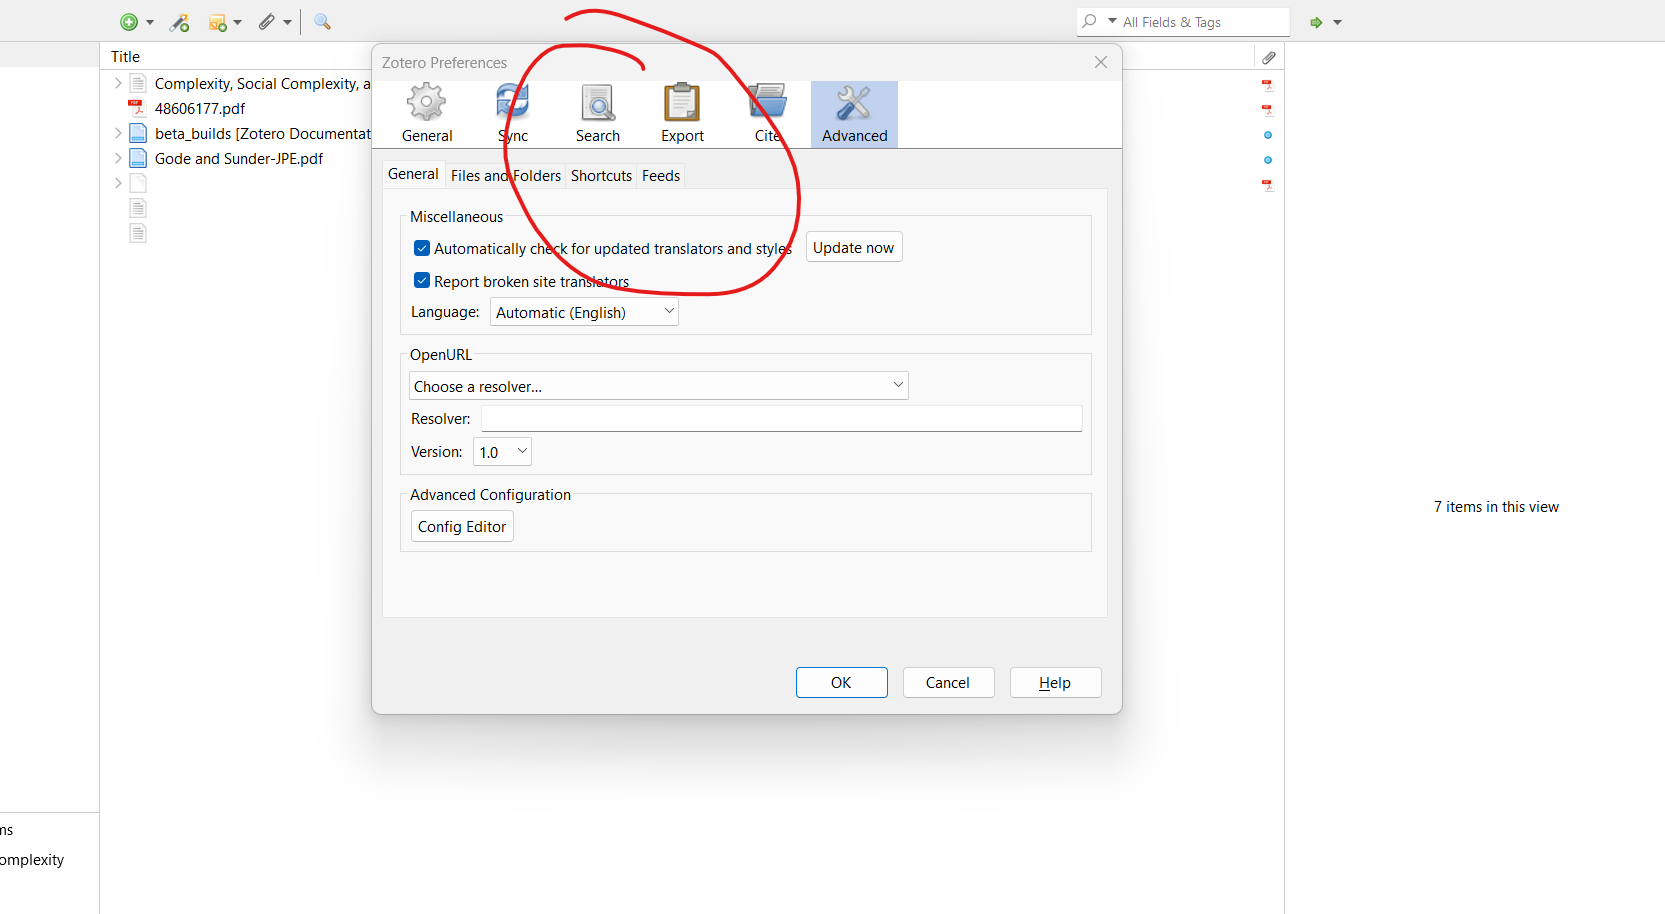Click the Add Item by Identifier wand
1665x914 pixels.
[180, 22]
